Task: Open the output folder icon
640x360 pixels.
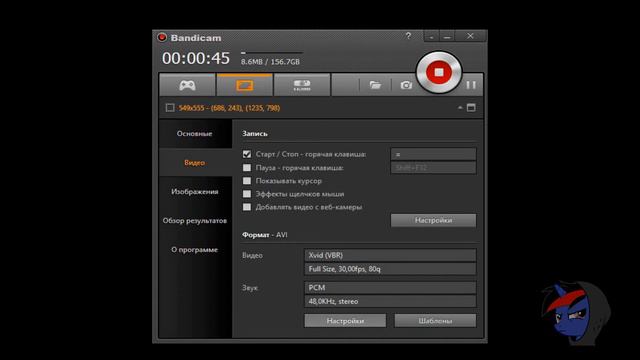Action: tap(375, 85)
